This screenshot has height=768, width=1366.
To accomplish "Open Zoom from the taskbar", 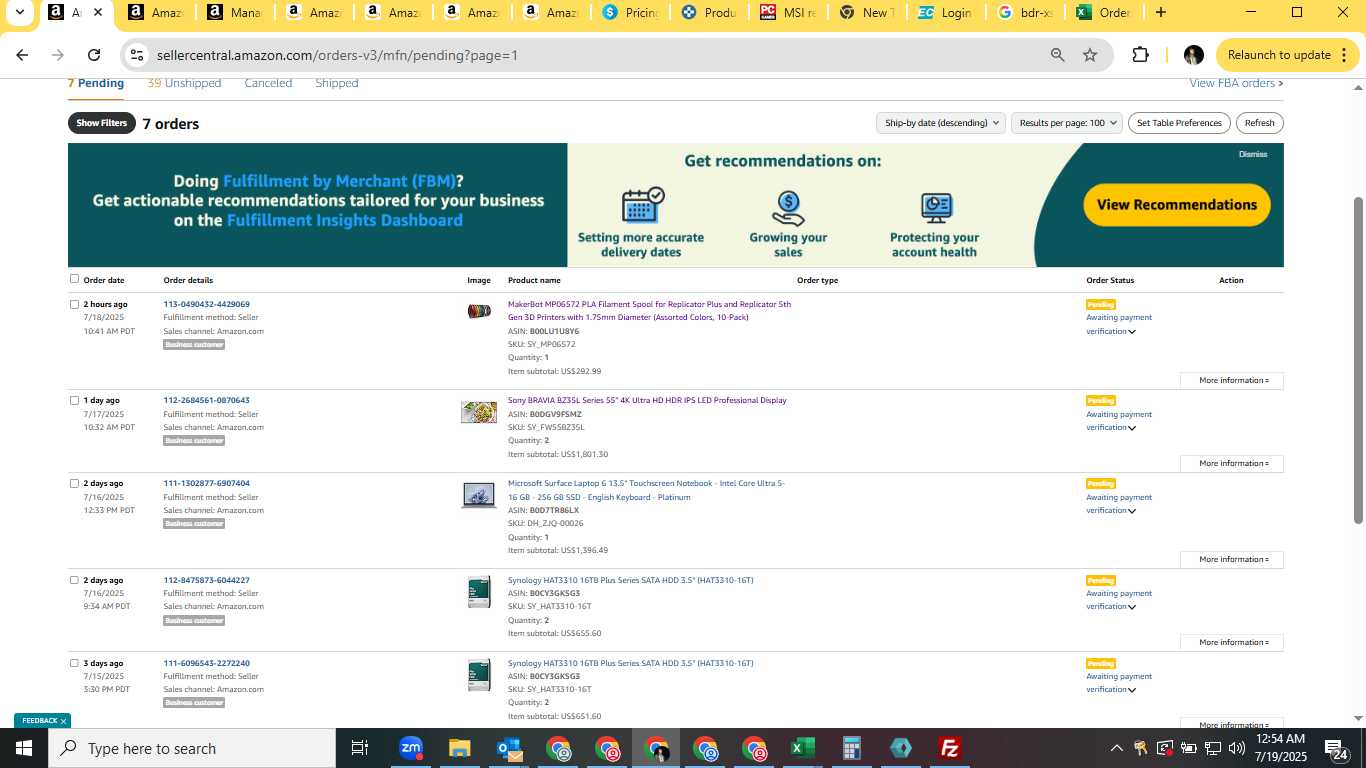I will 410,748.
